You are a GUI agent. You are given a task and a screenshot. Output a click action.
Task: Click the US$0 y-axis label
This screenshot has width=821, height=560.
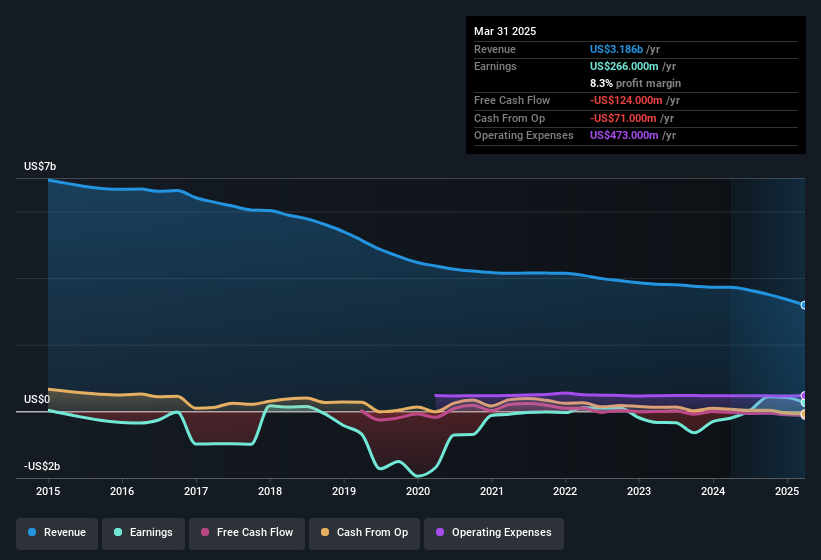(x=37, y=399)
